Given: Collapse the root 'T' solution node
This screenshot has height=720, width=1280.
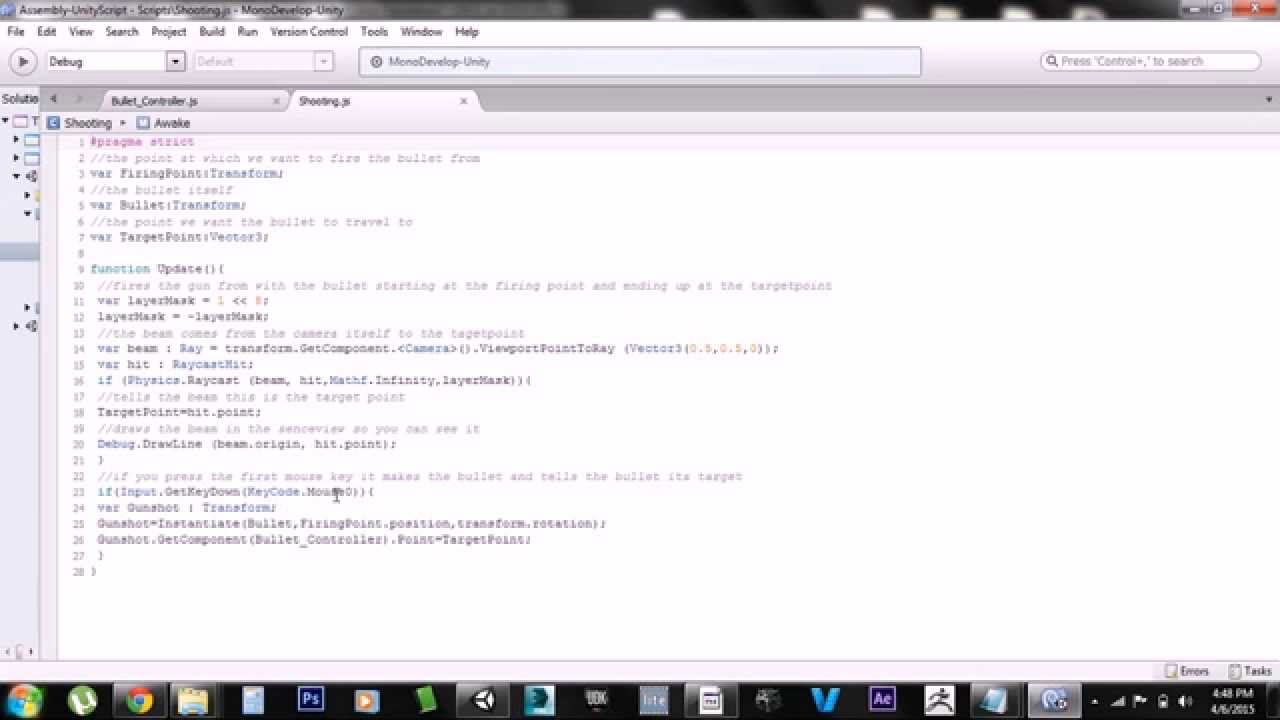Looking at the screenshot, I should [x=5, y=121].
